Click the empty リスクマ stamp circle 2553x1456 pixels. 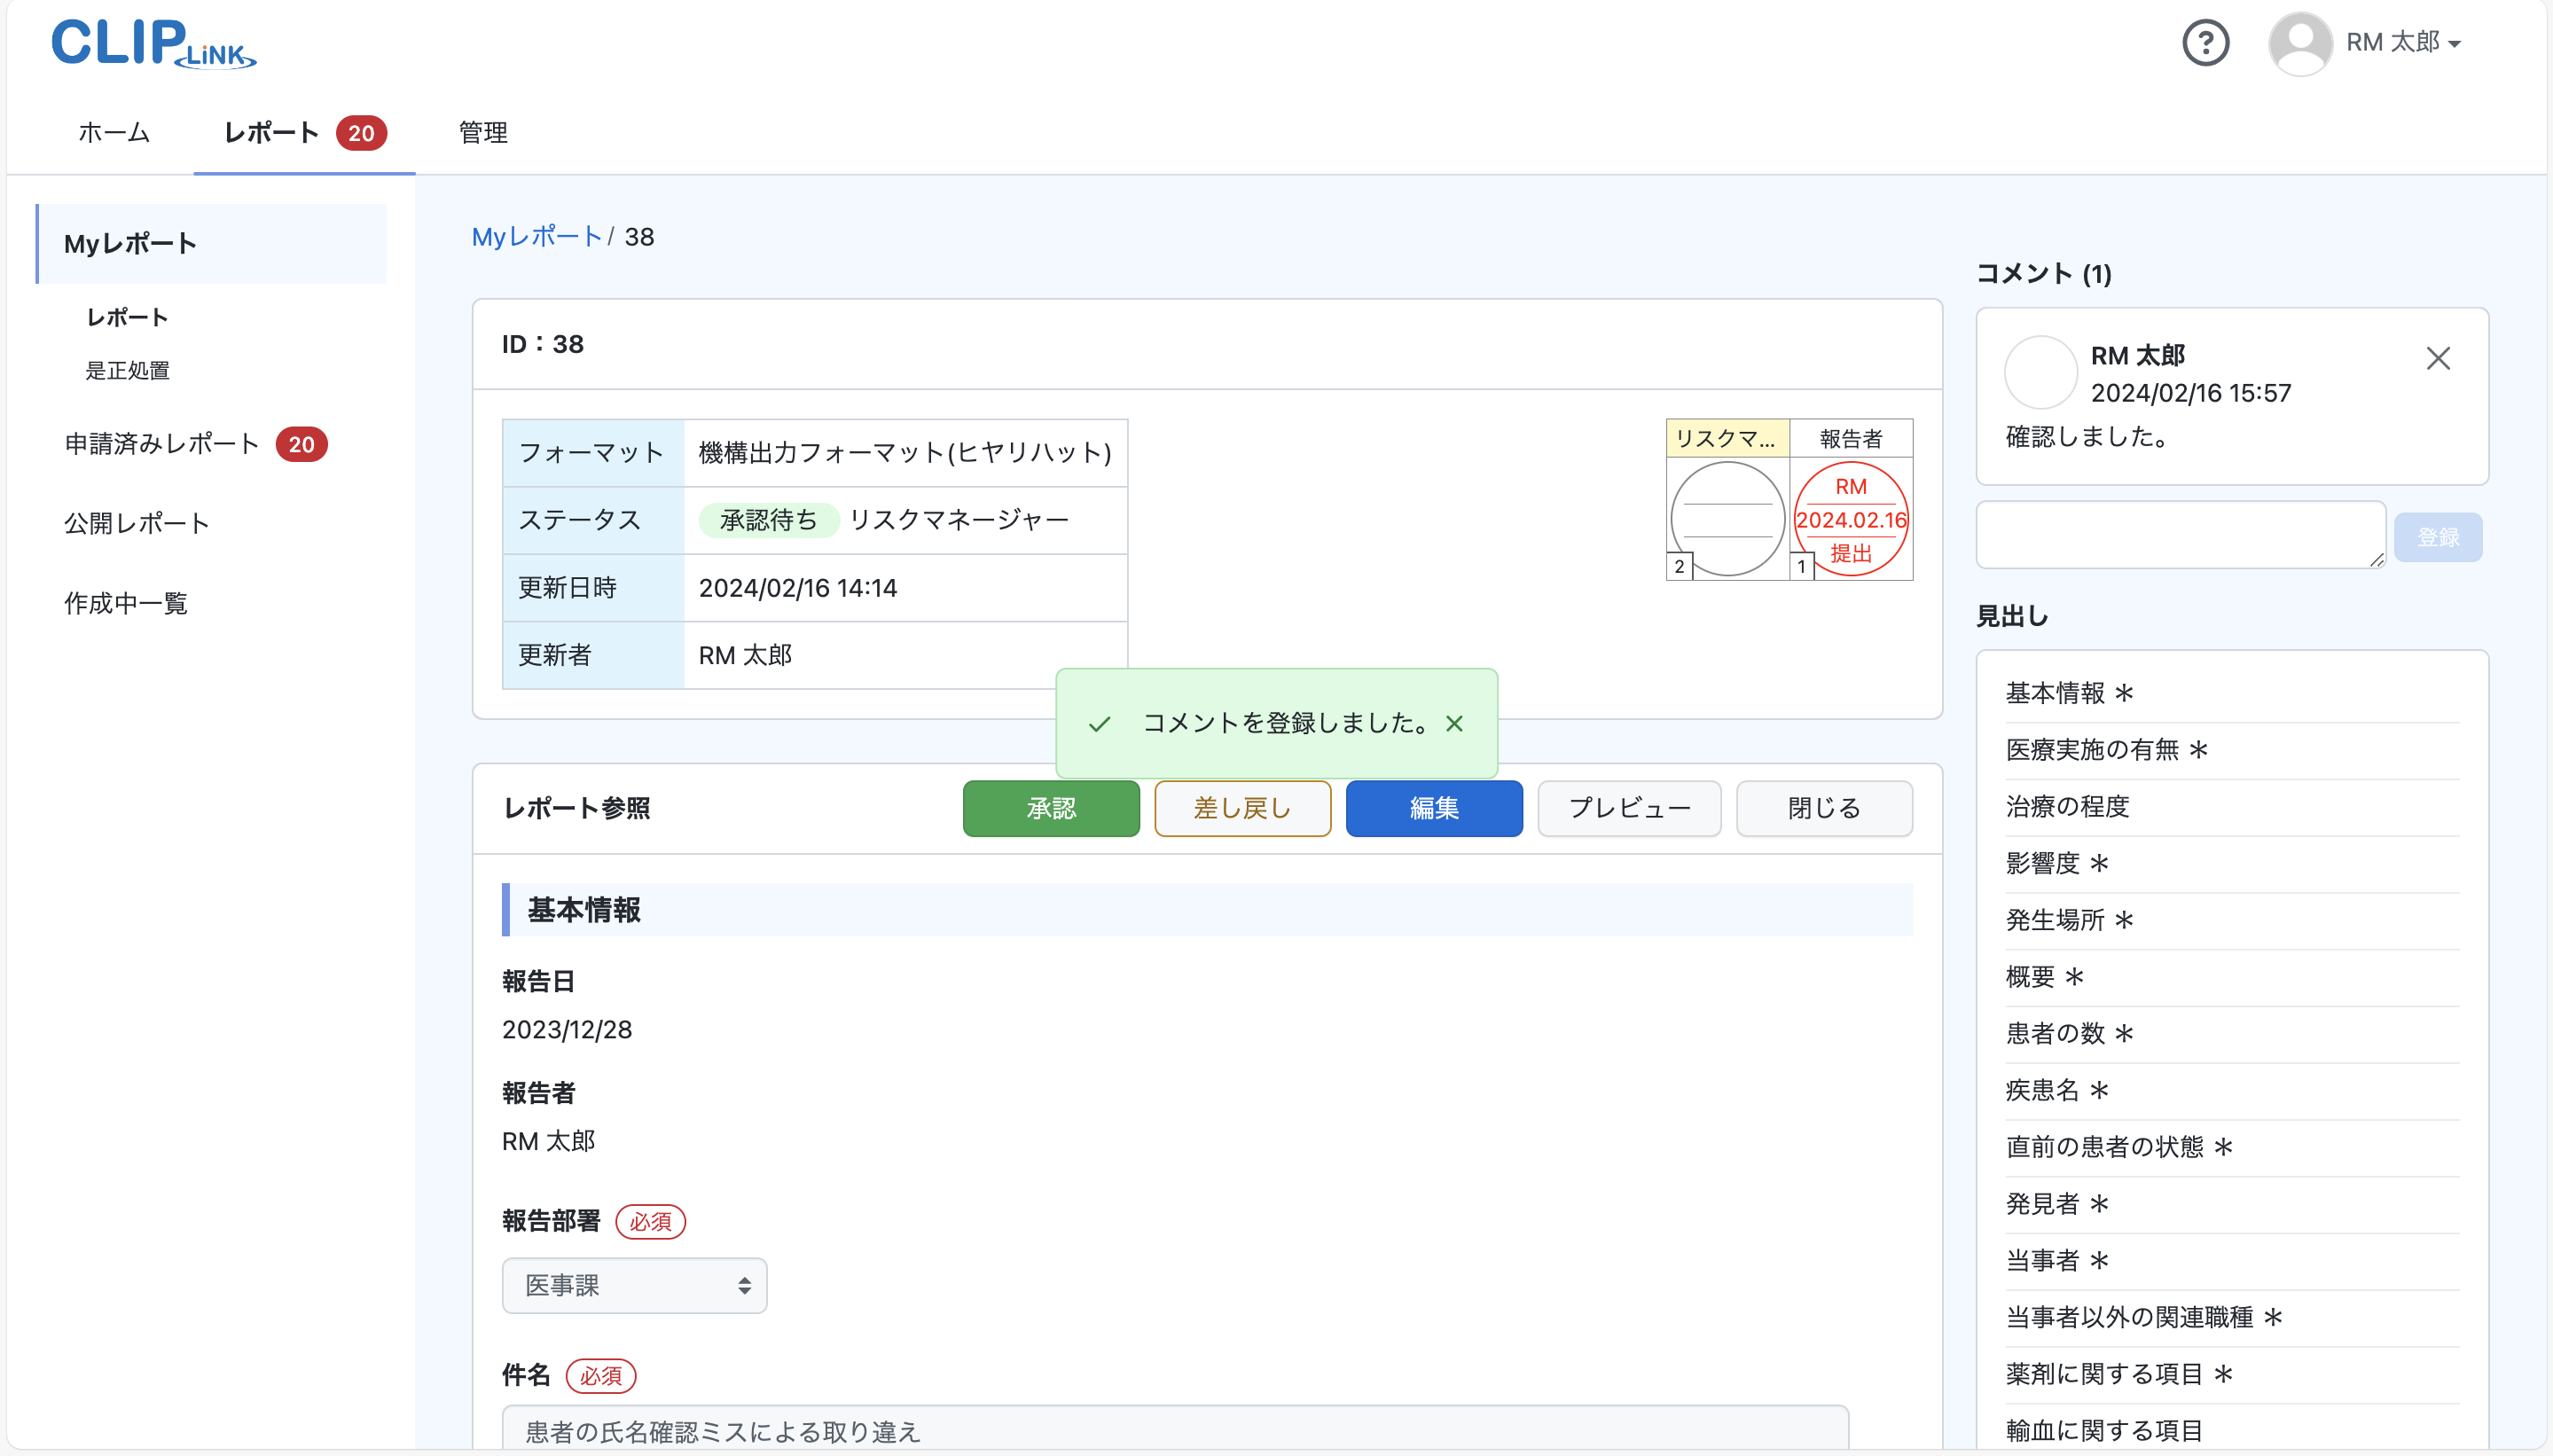[1726, 517]
